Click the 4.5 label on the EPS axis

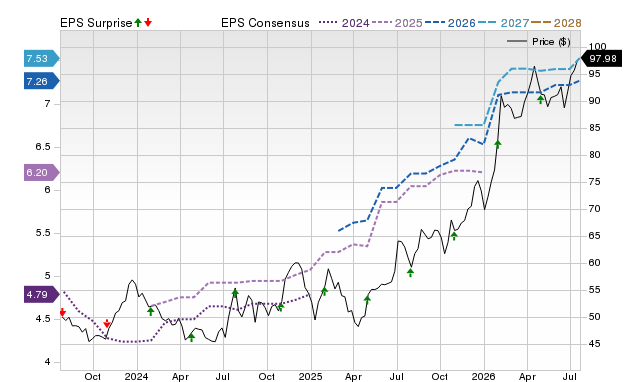pos(43,319)
